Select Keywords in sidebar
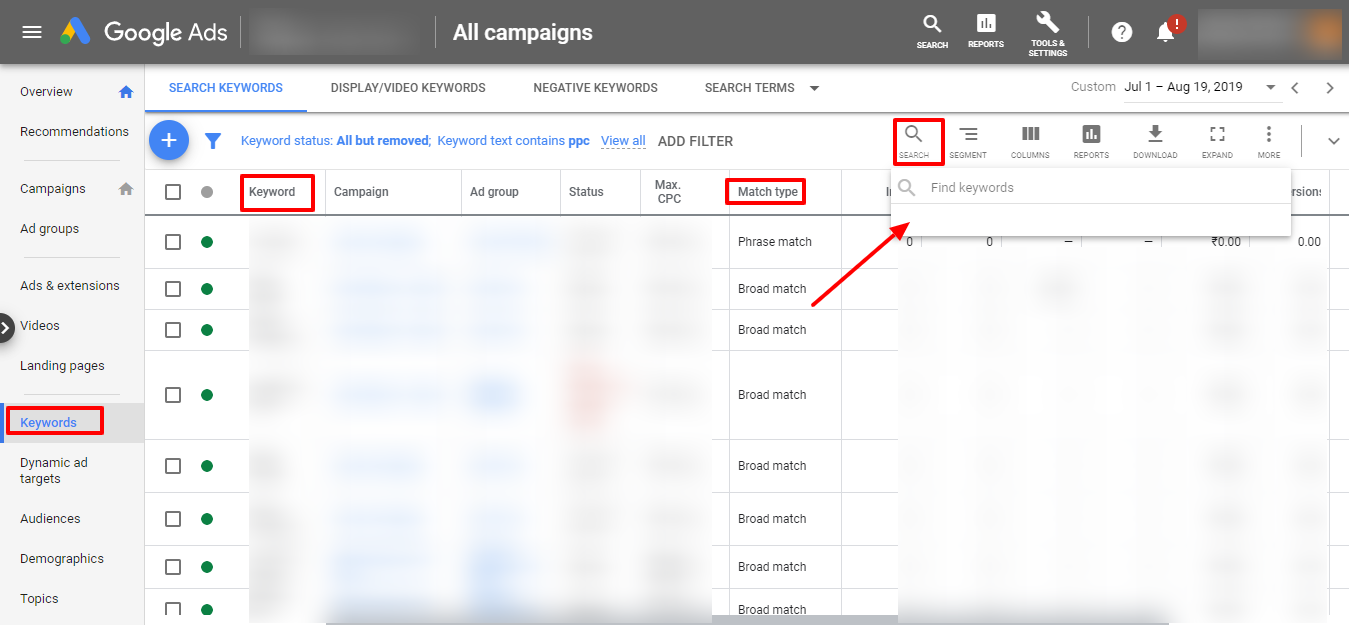This screenshot has height=625, width=1349. (48, 423)
